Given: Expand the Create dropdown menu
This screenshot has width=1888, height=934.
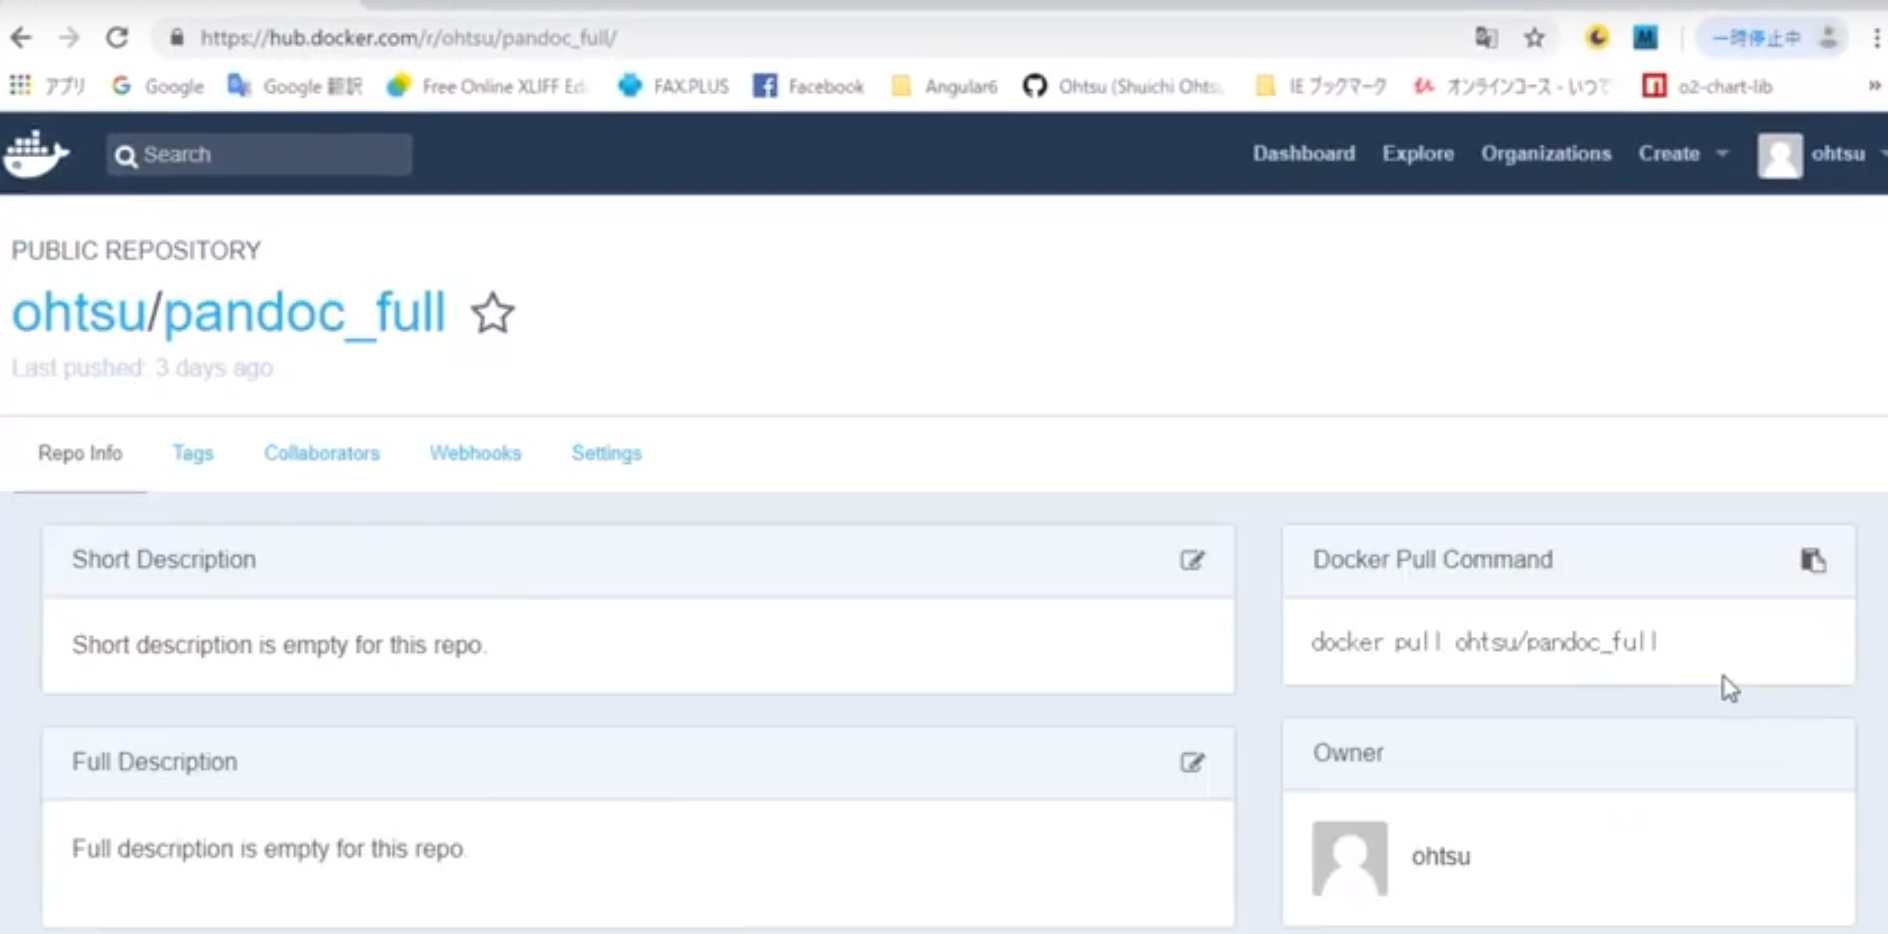Looking at the screenshot, I should coord(1683,154).
